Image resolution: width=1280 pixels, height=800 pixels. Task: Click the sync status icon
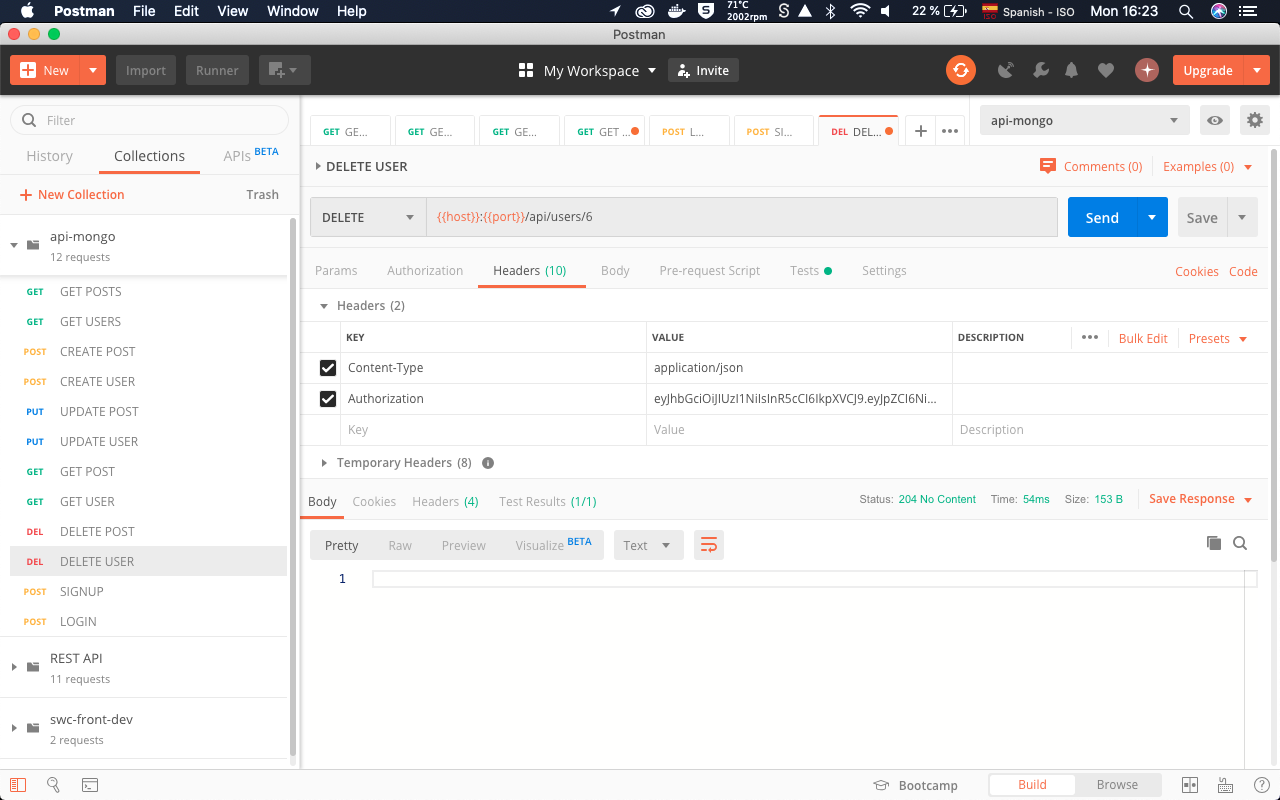pyautogui.click(x=960, y=70)
